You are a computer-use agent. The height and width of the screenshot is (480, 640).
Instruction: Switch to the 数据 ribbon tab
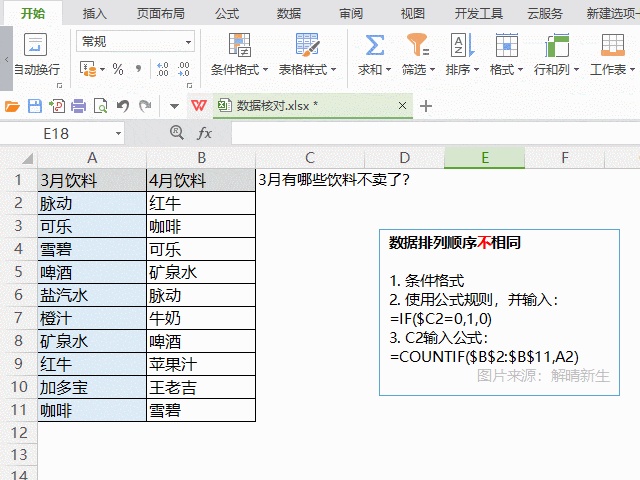[x=289, y=13]
